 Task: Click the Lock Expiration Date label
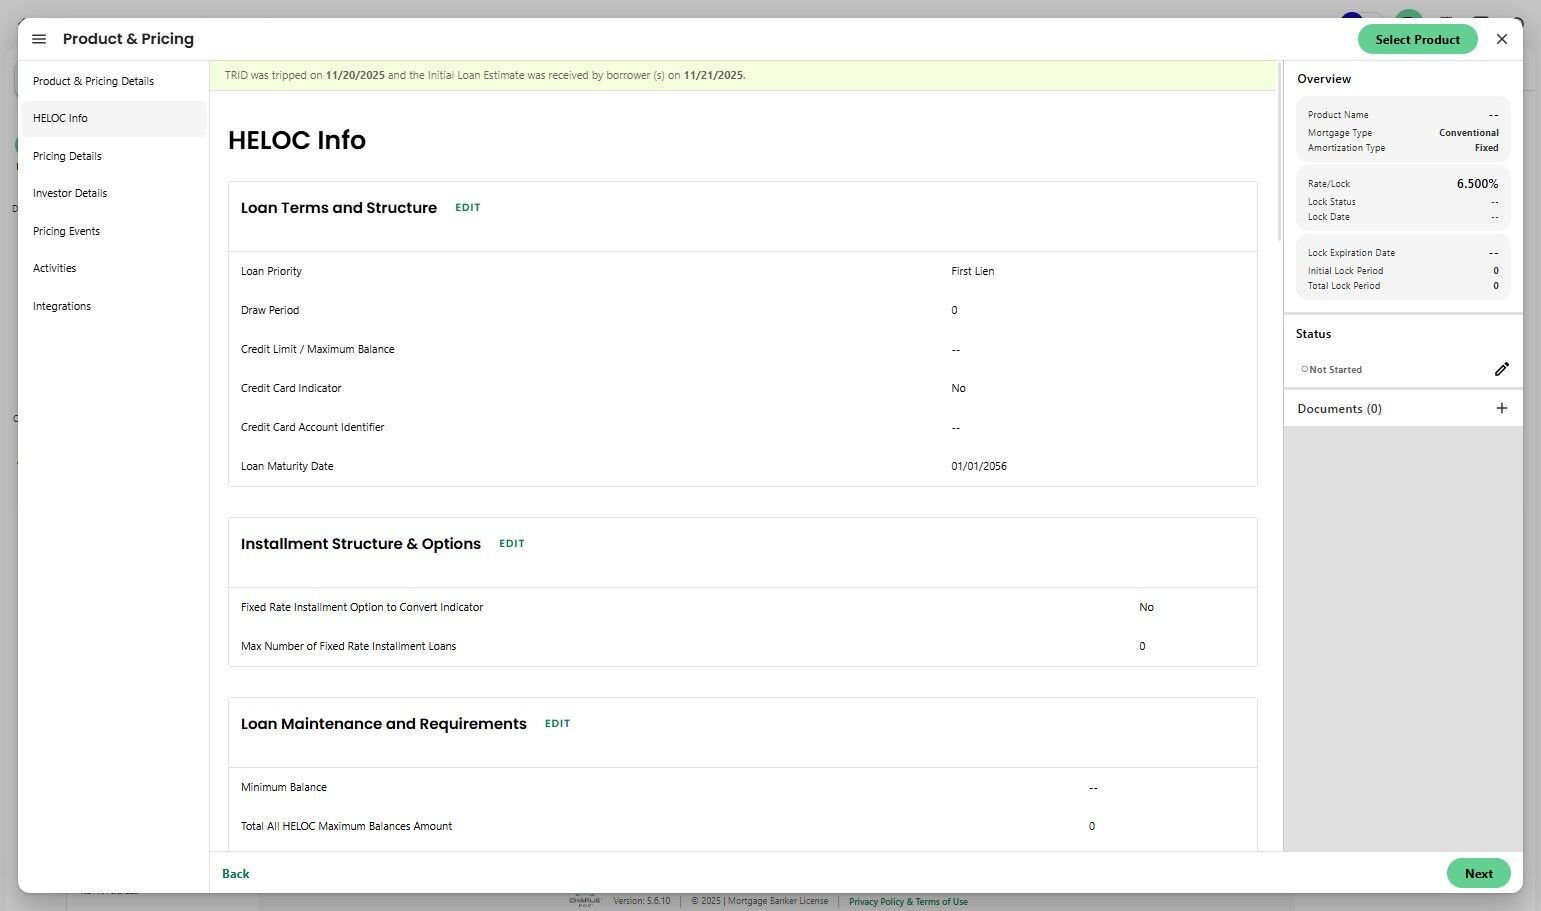pos(1351,253)
